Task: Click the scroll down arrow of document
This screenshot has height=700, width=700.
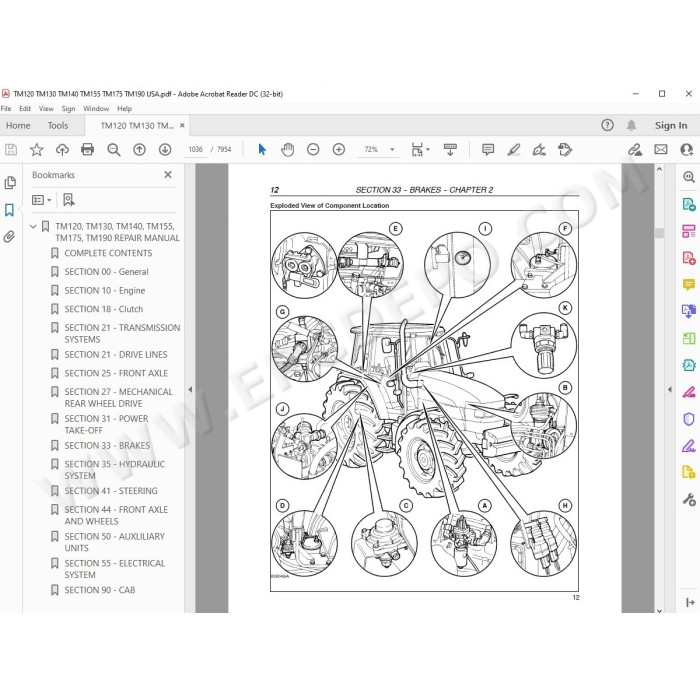Action: tap(659, 610)
